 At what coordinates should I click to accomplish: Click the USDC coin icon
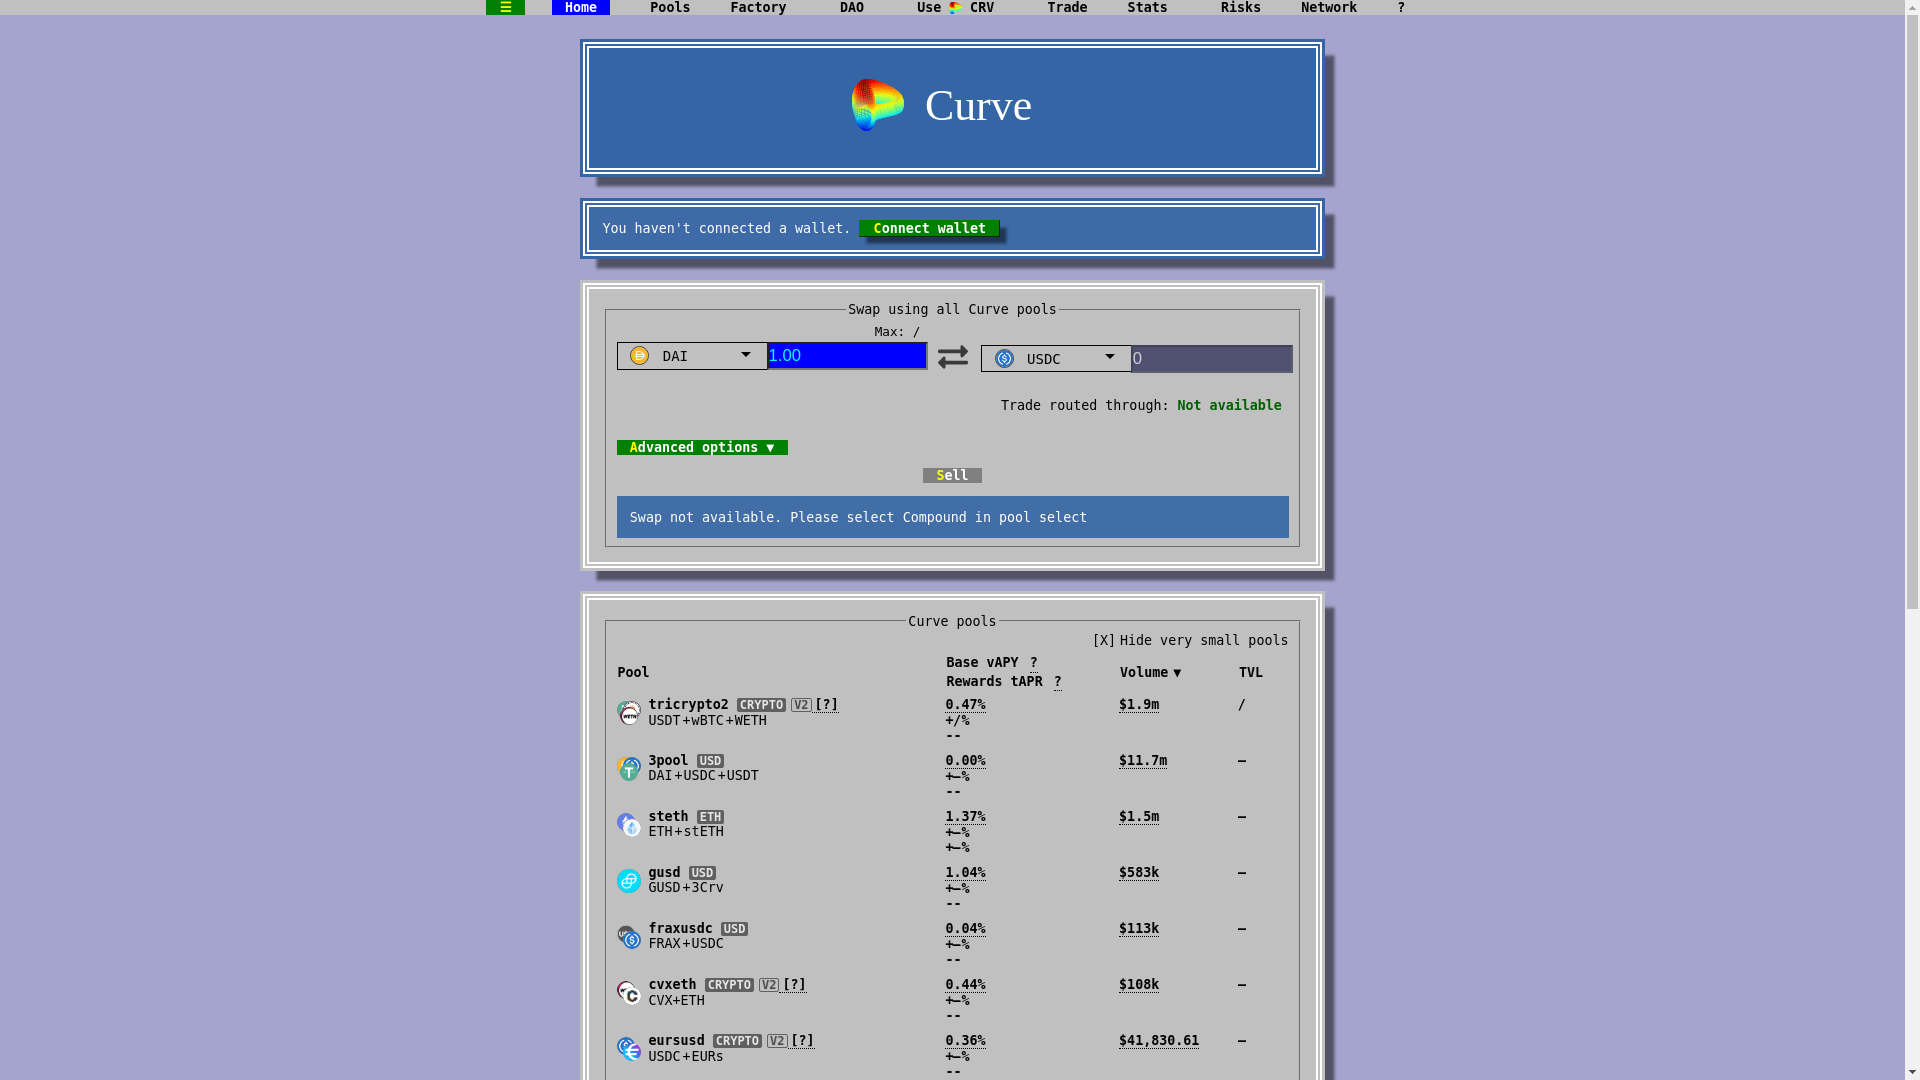(1004, 358)
